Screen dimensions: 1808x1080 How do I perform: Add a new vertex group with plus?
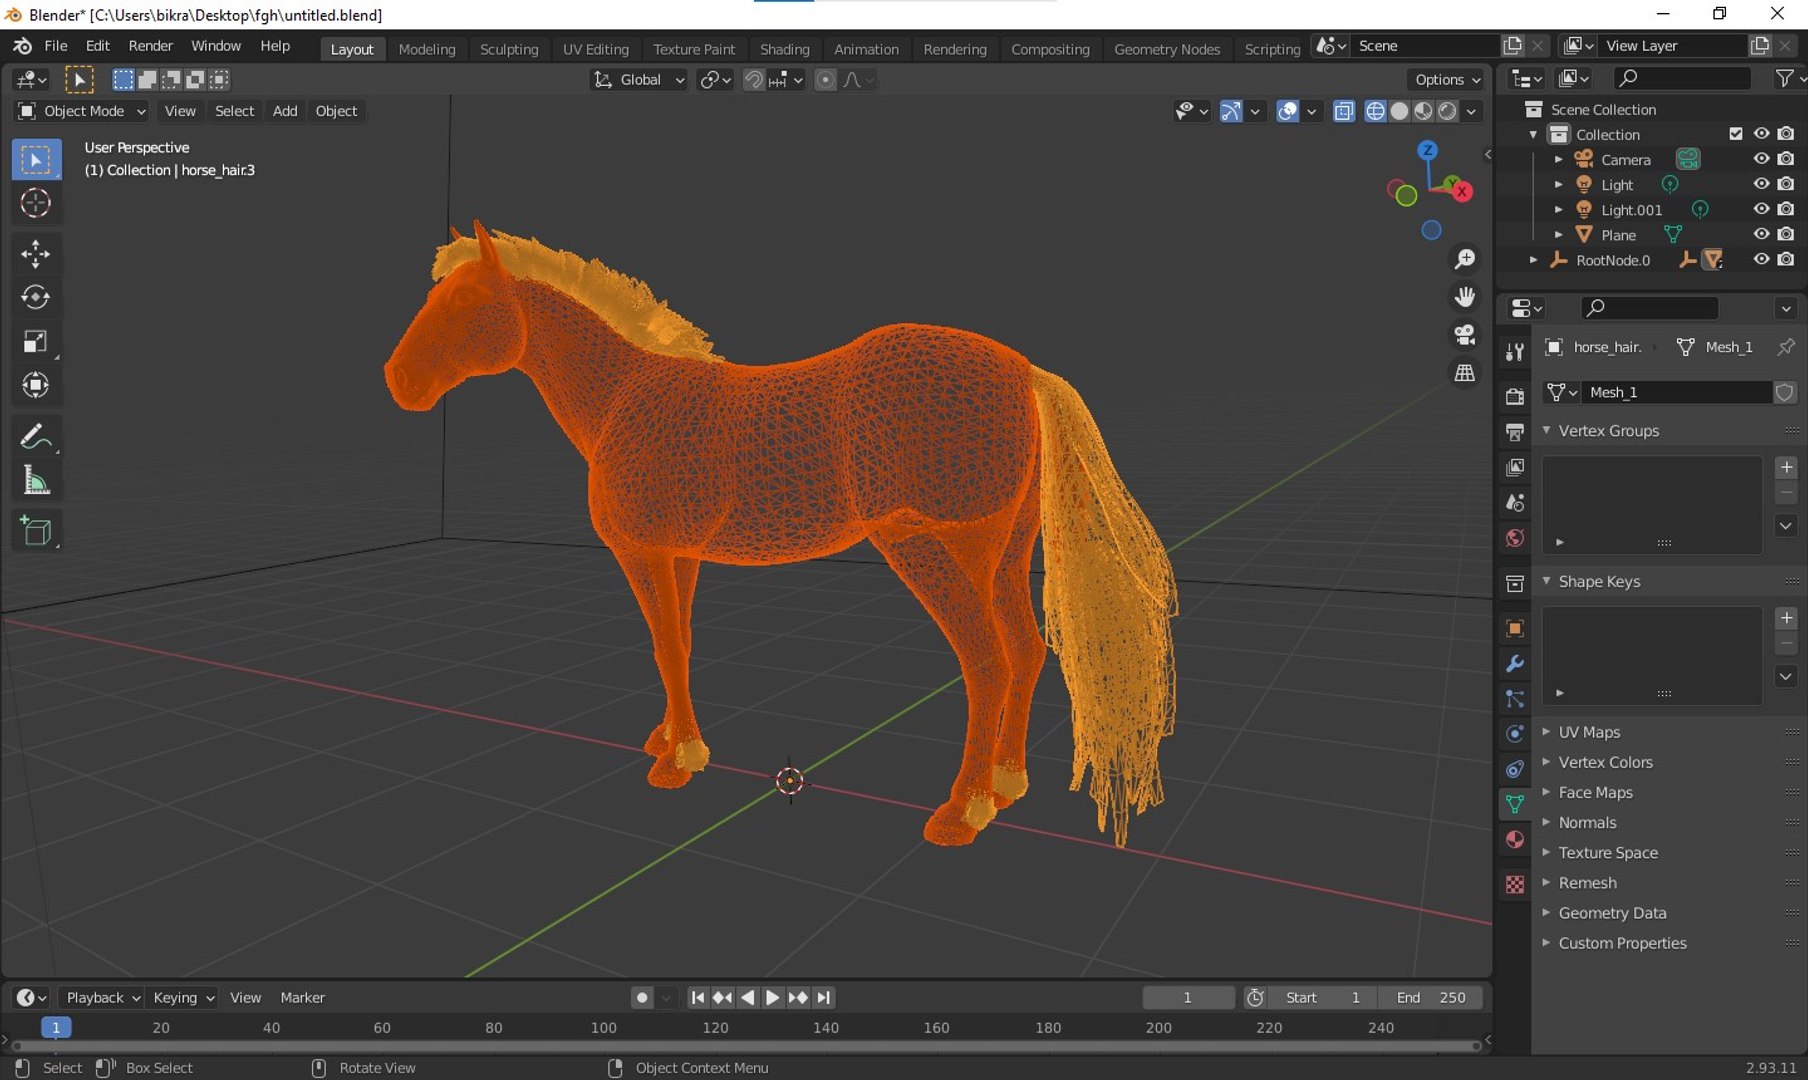1786,467
